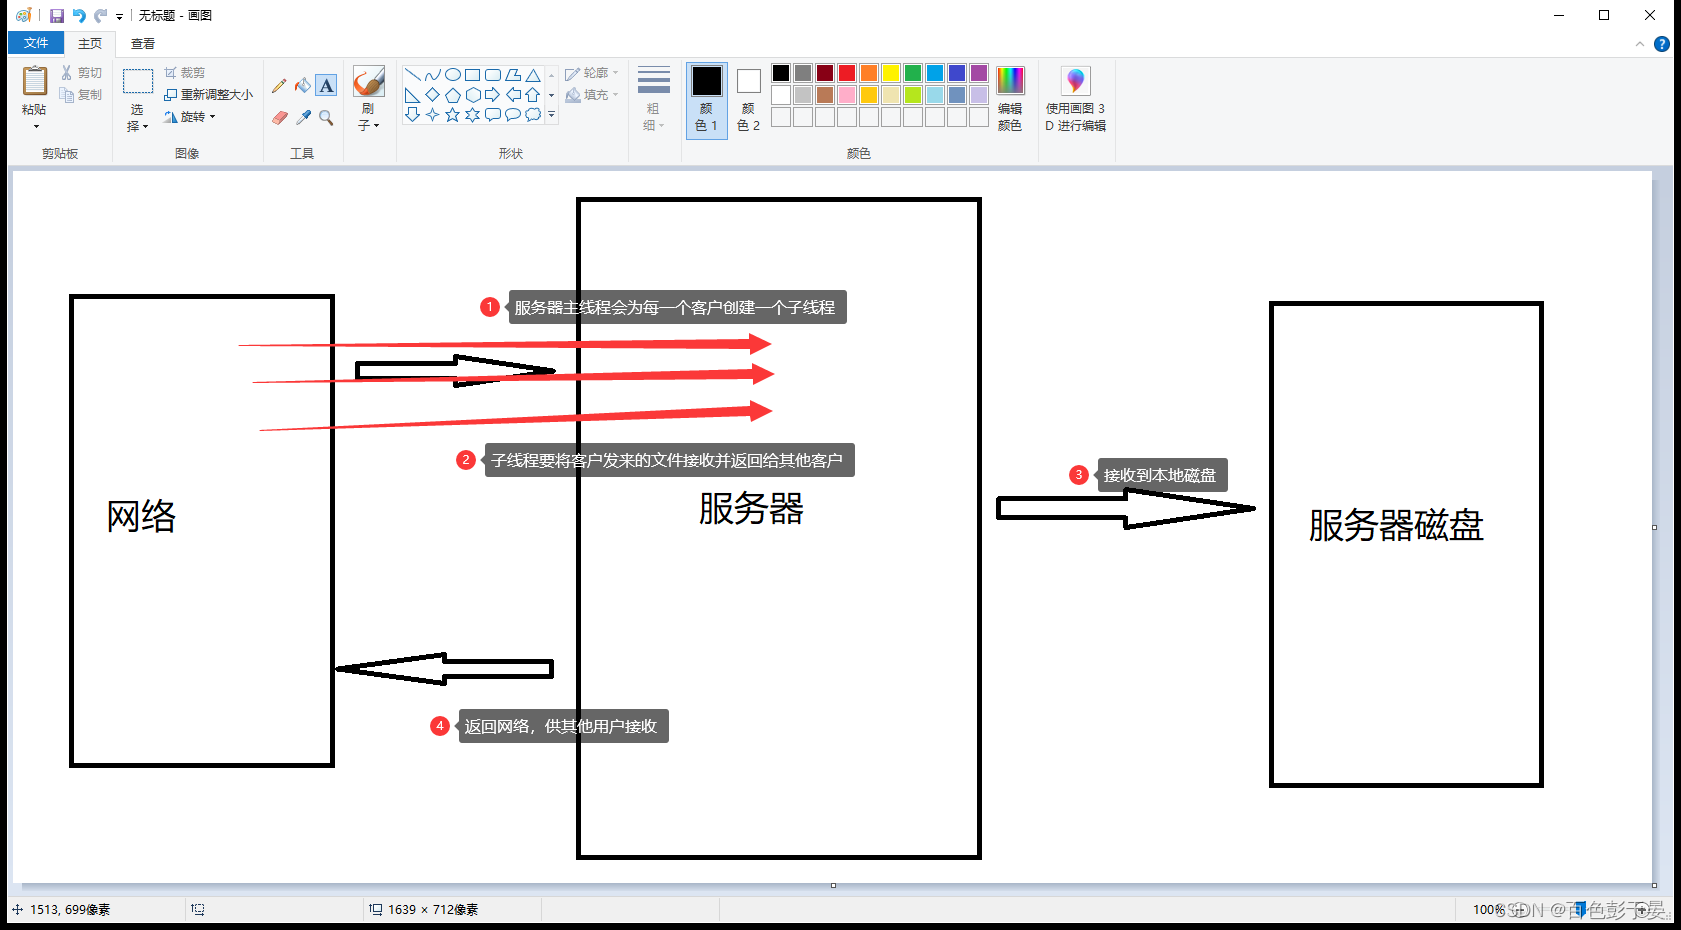Click 重新调整大小 (Resize) button

(x=208, y=95)
